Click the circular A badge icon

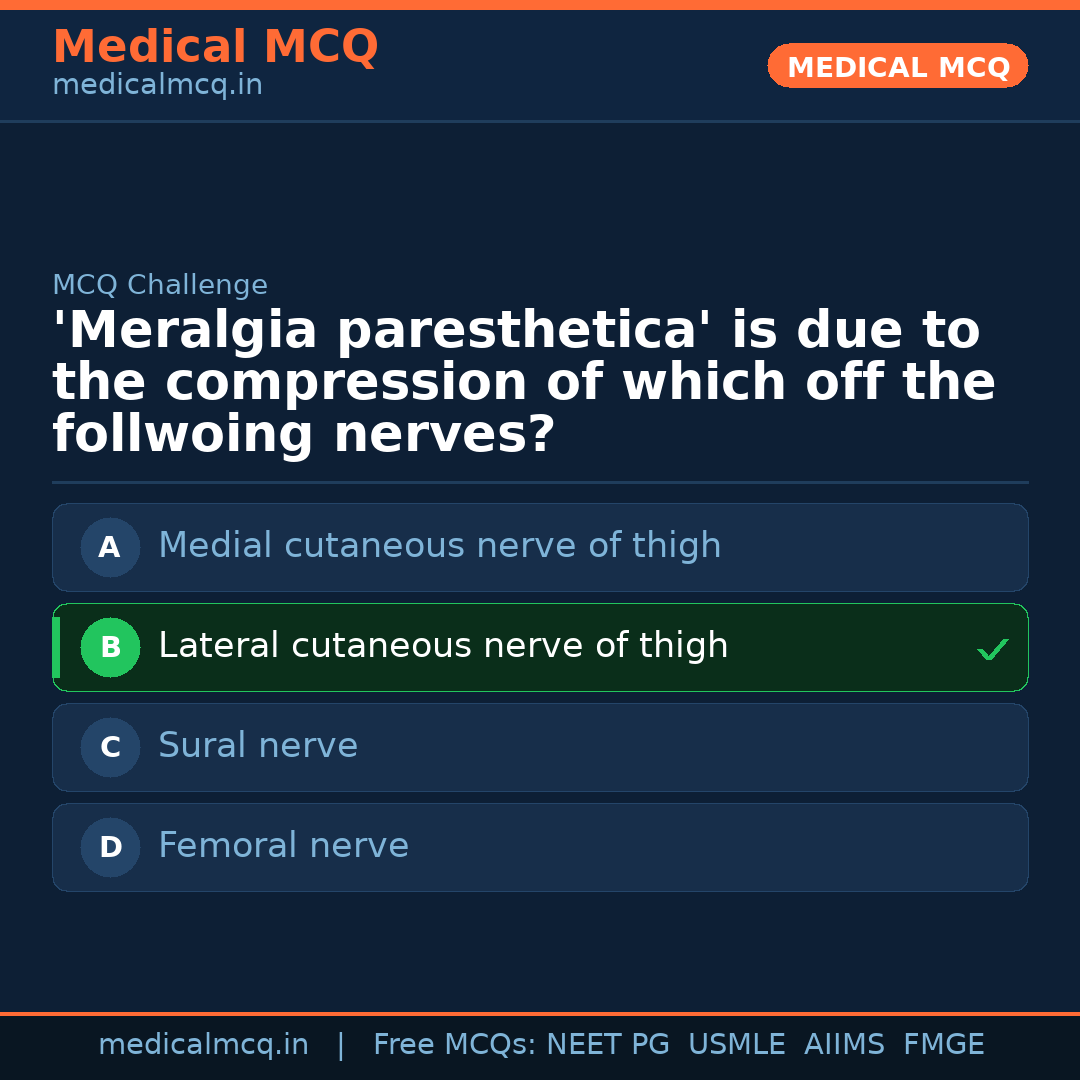point(110,547)
